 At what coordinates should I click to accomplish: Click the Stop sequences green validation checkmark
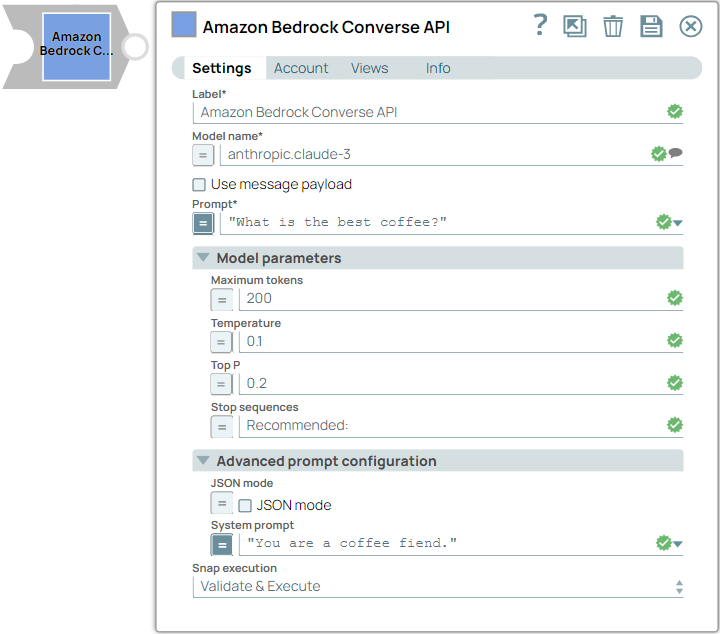click(x=675, y=425)
